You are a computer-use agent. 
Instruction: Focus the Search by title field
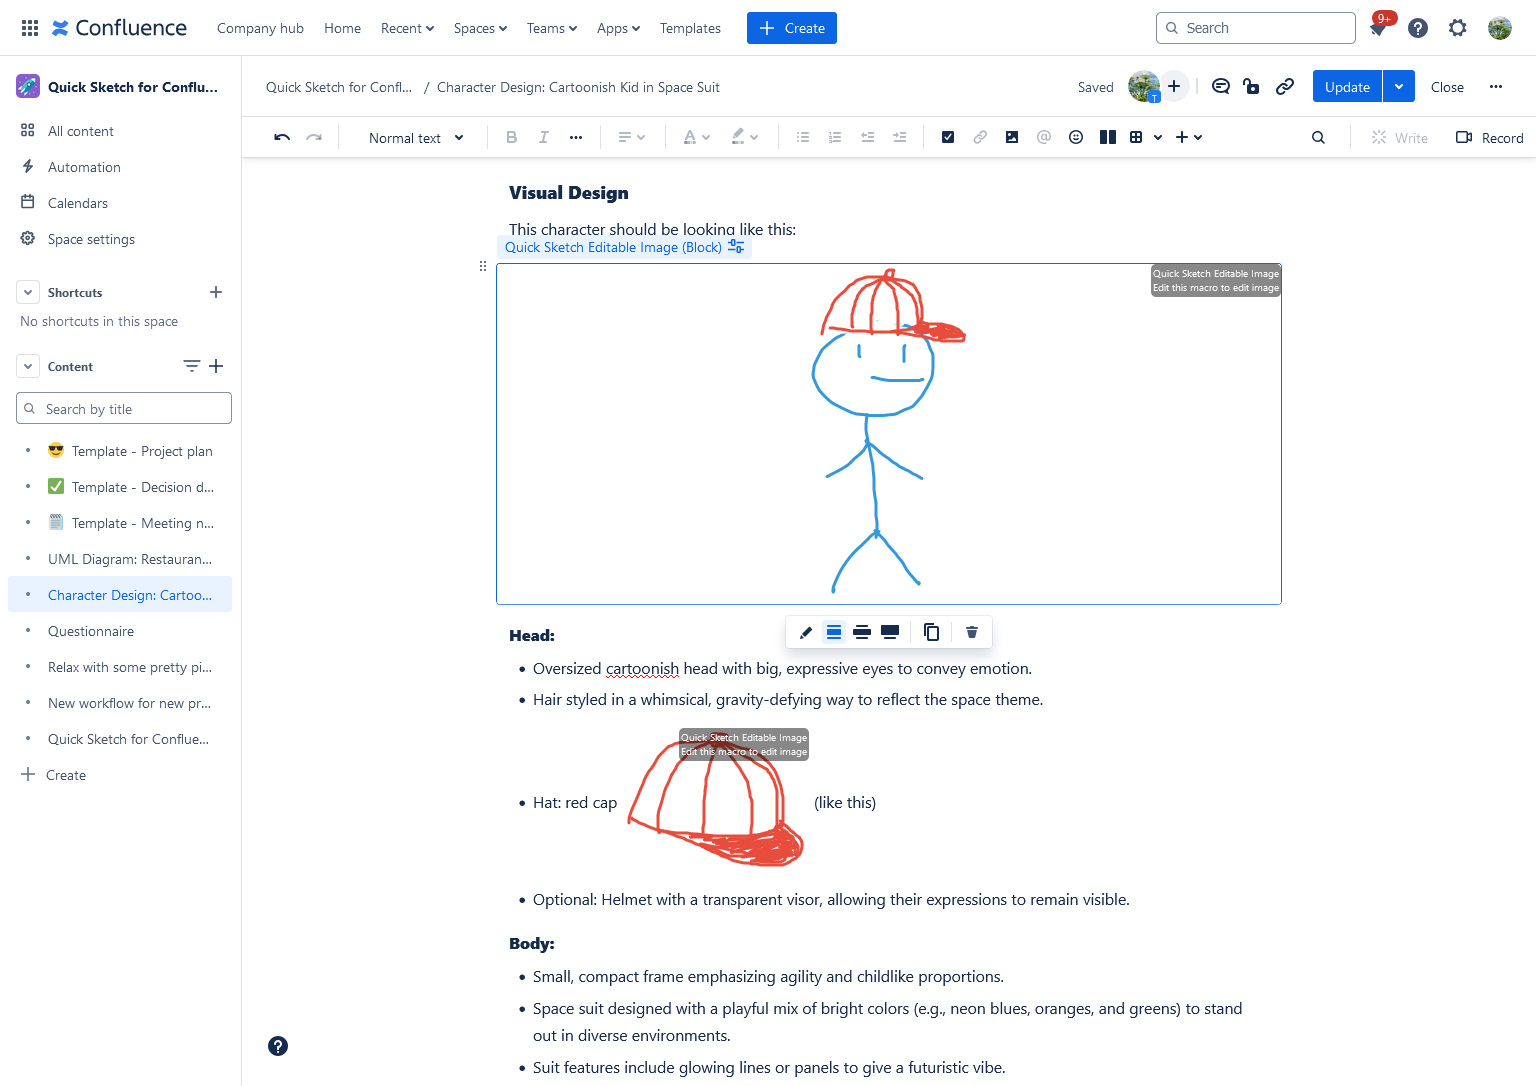124,409
